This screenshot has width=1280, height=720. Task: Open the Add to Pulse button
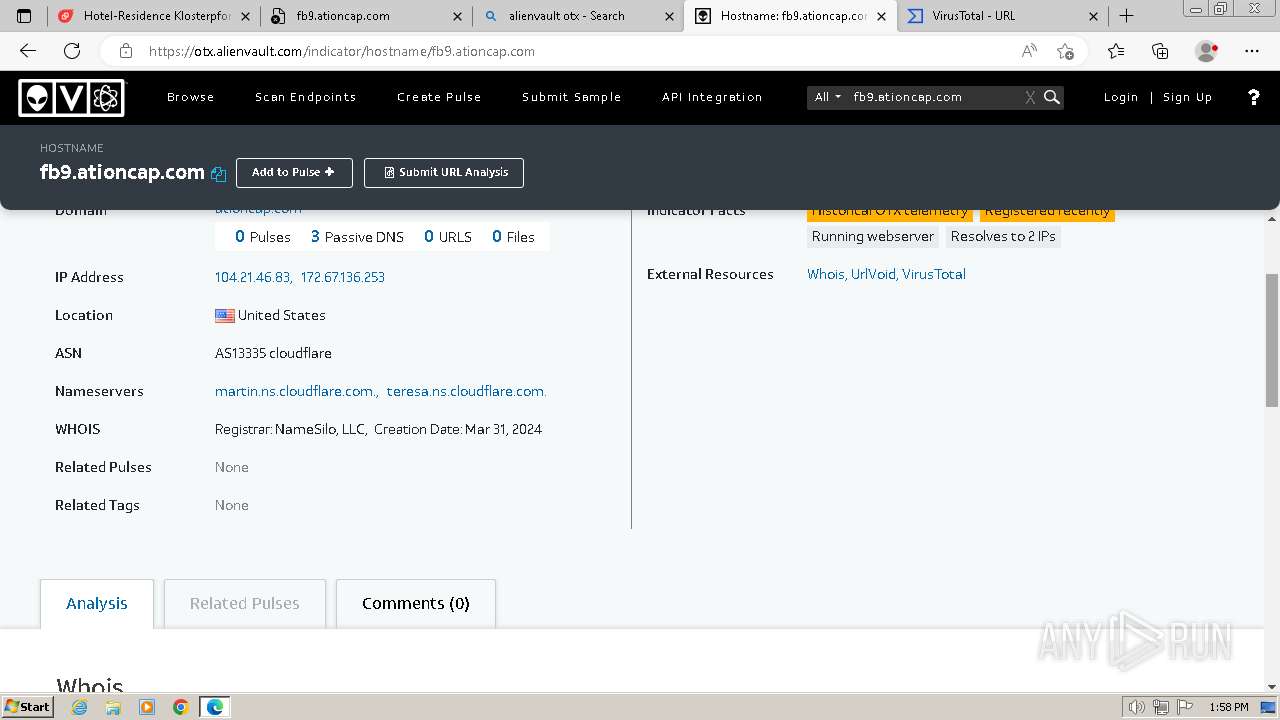click(294, 172)
